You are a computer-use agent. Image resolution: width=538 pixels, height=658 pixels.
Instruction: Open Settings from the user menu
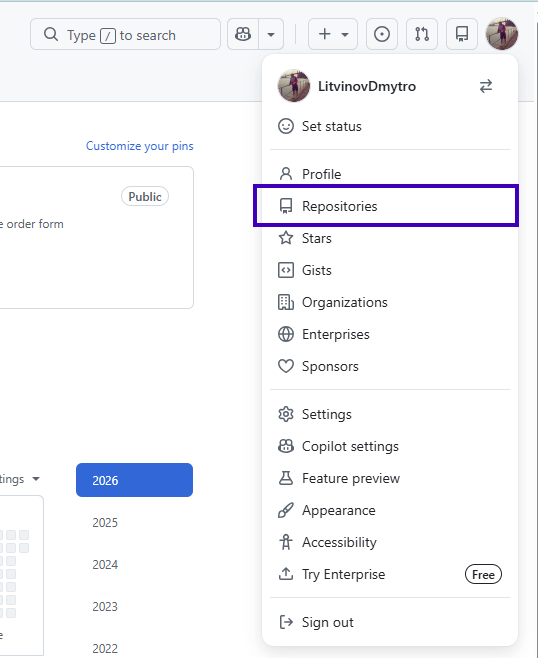pos(390,415)
